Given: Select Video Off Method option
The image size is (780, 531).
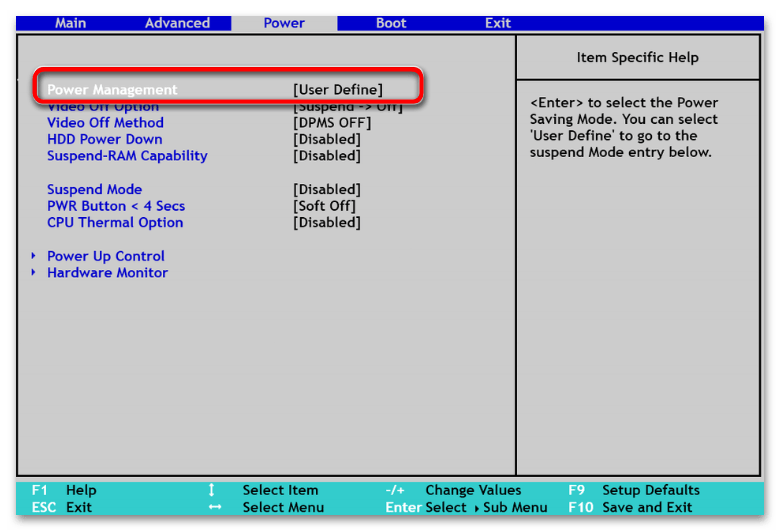Looking at the screenshot, I should click(x=105, y=123).
